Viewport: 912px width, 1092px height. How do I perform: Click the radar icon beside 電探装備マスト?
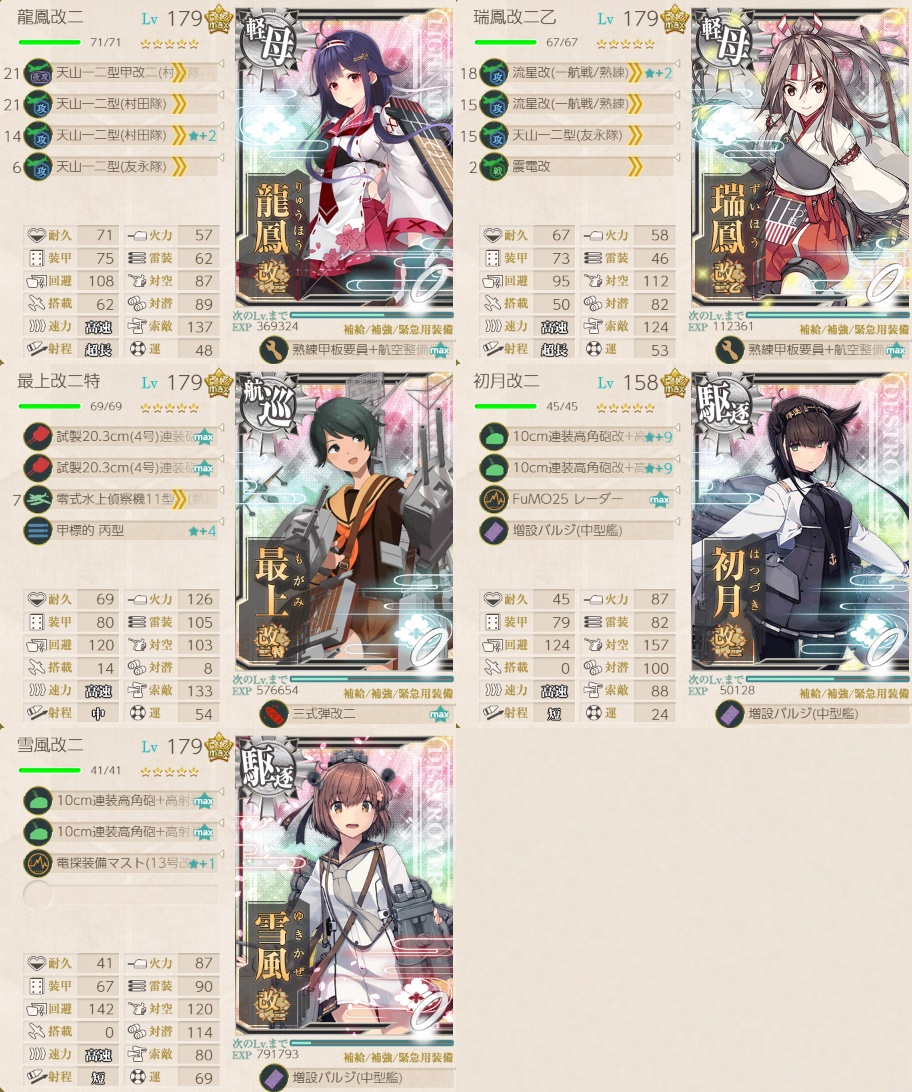pos(38,864)
